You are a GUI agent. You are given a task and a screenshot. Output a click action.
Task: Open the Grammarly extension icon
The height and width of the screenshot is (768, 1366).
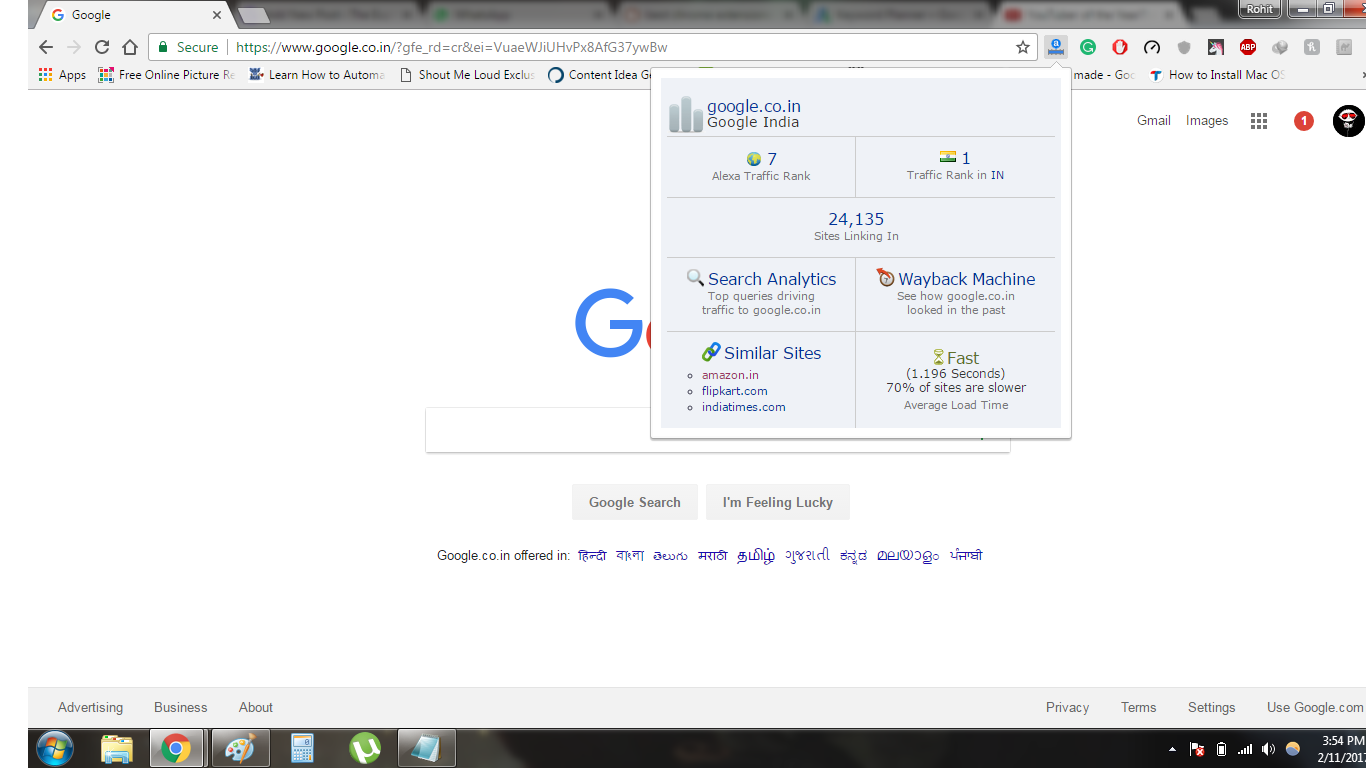click(x=1088, y=47)
